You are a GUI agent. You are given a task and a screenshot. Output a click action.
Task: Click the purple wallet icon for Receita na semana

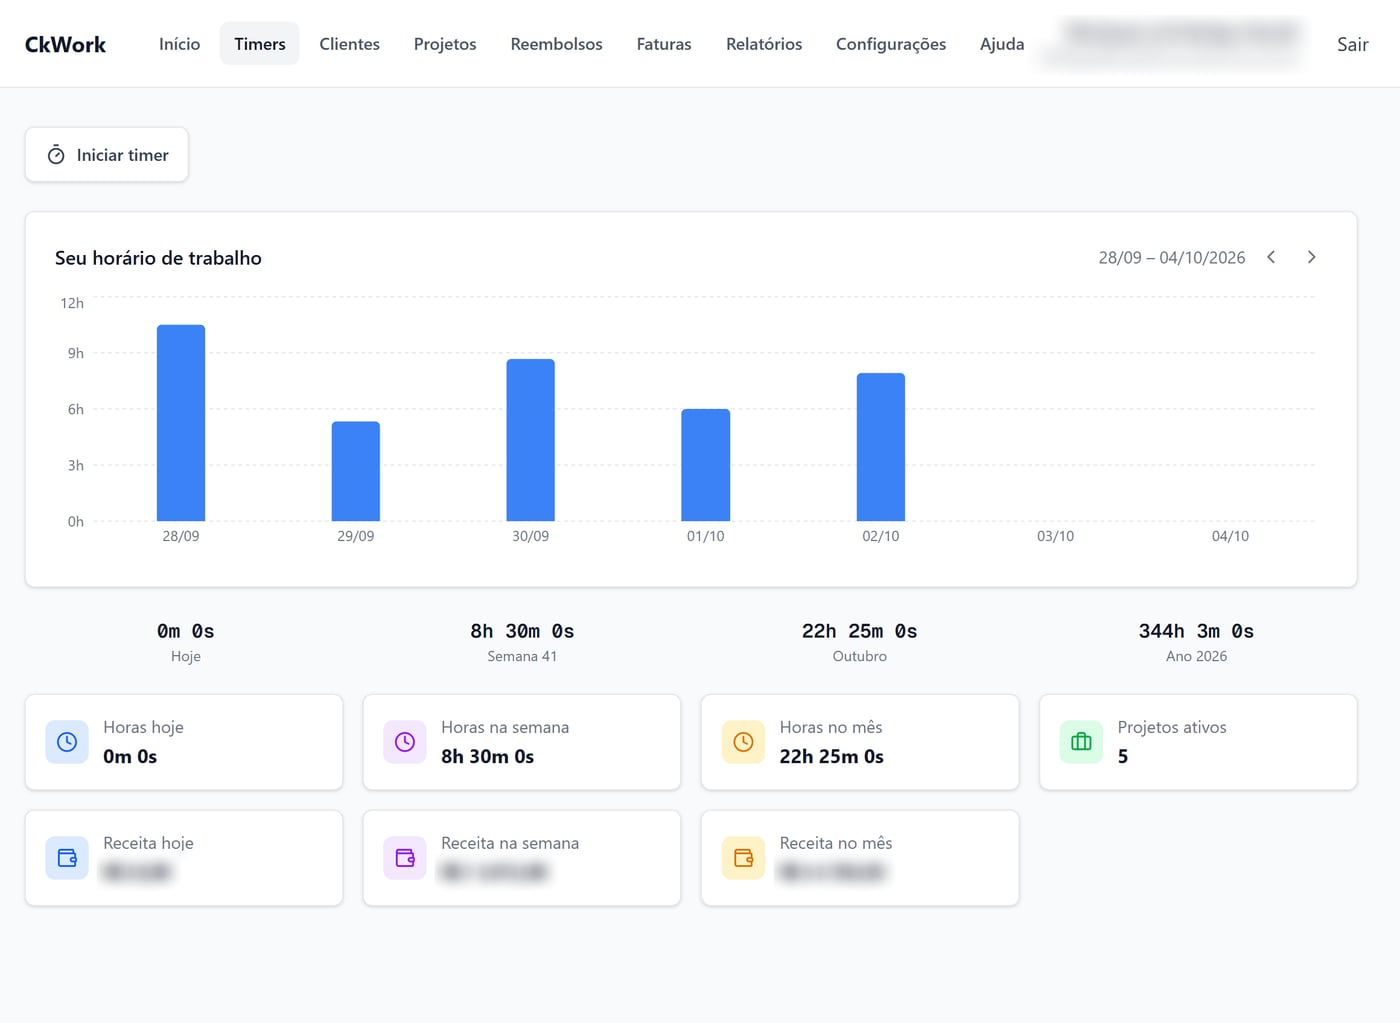[x=405, y=858]
